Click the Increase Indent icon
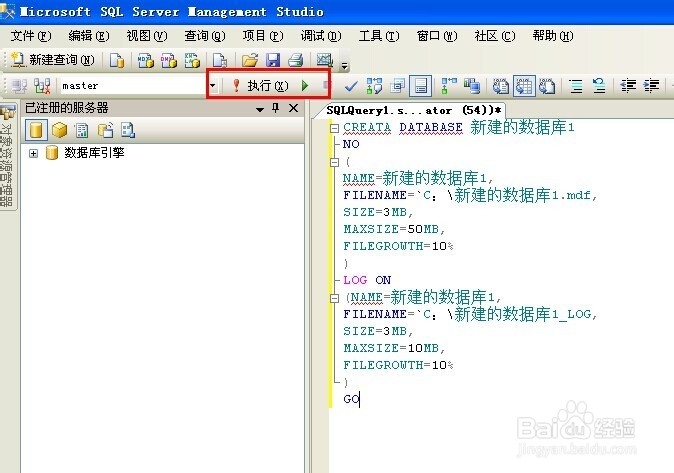Screen dimensions: 674x473 click(651, 86)
